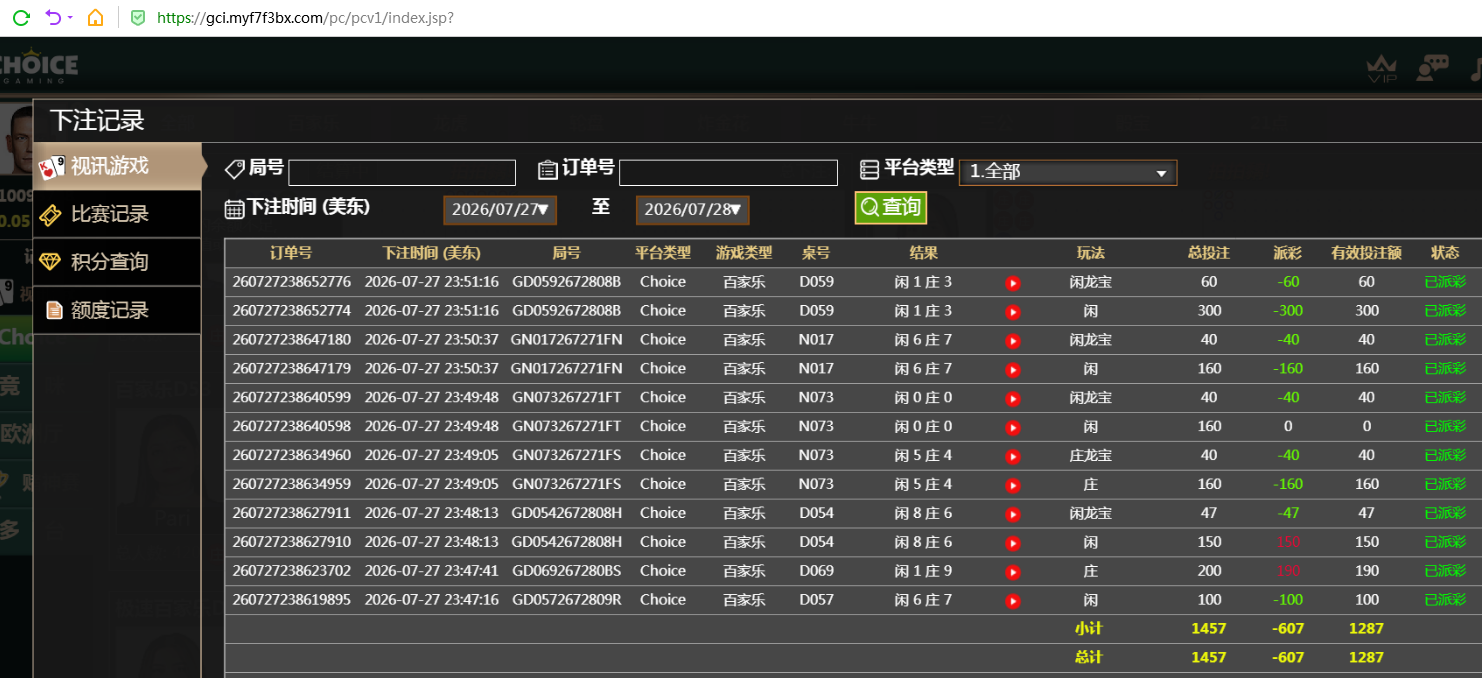Open the 额度记录 tab

tap(118, 310)
